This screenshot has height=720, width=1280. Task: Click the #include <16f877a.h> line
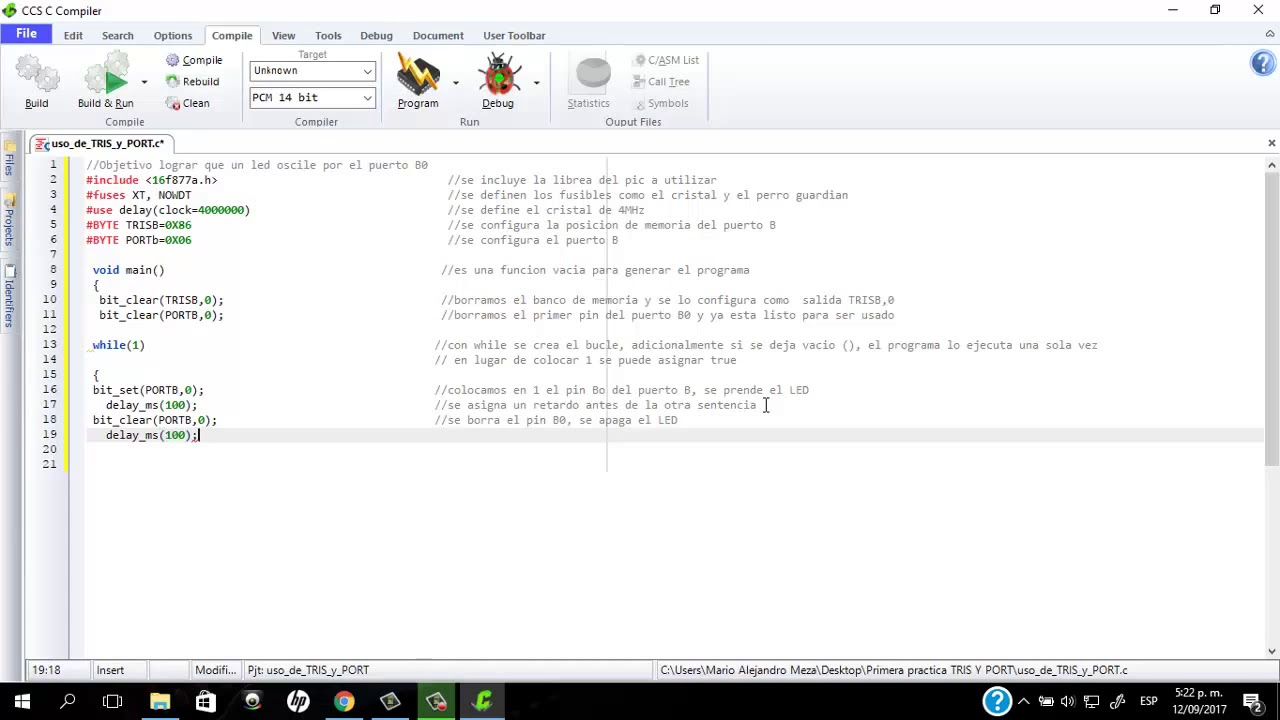click(x=151, y=180)
